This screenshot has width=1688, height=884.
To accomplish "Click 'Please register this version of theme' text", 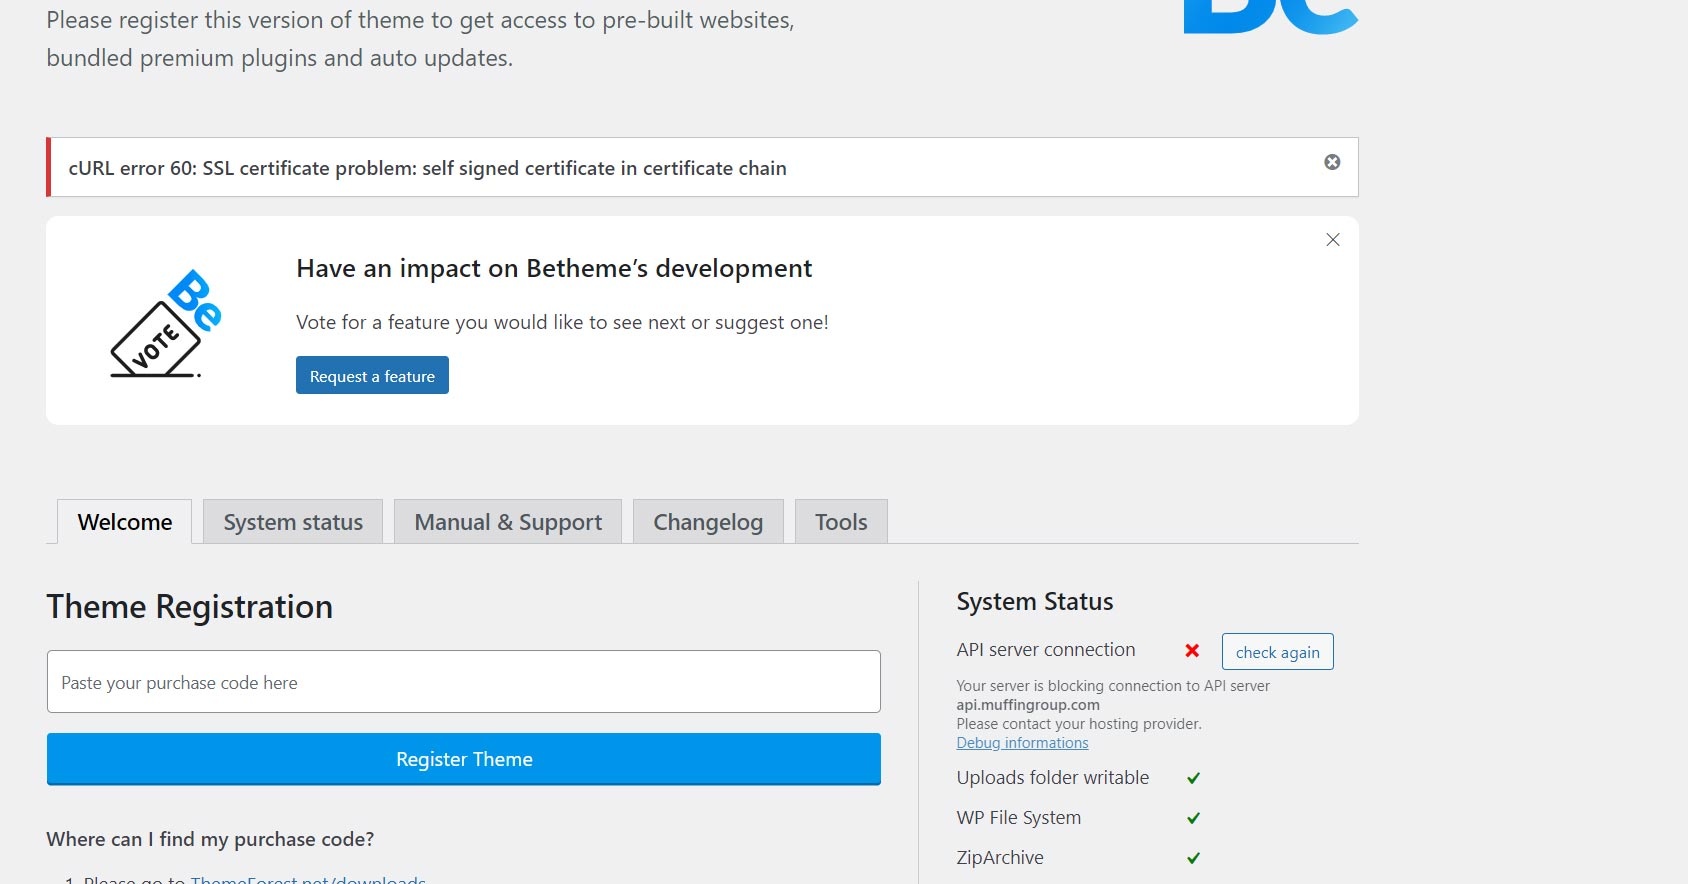I will point(420,39).
